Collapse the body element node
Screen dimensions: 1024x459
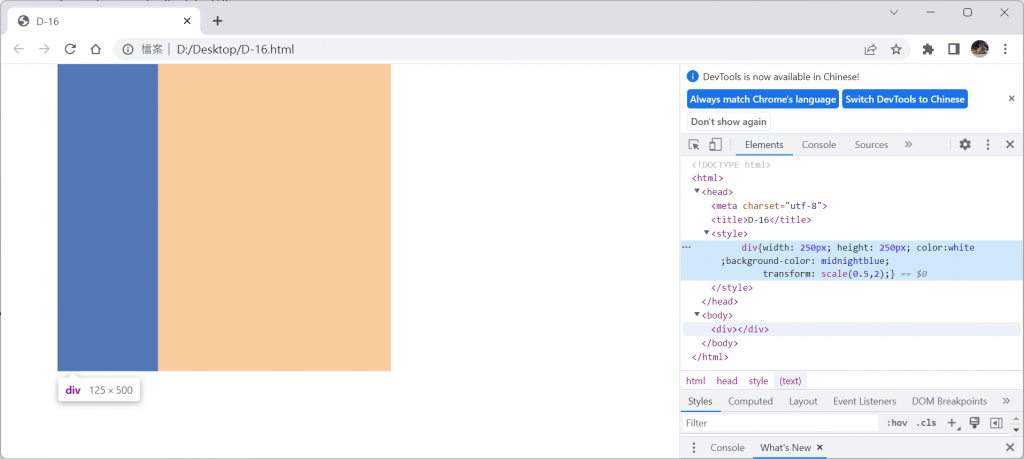[697, 314]
